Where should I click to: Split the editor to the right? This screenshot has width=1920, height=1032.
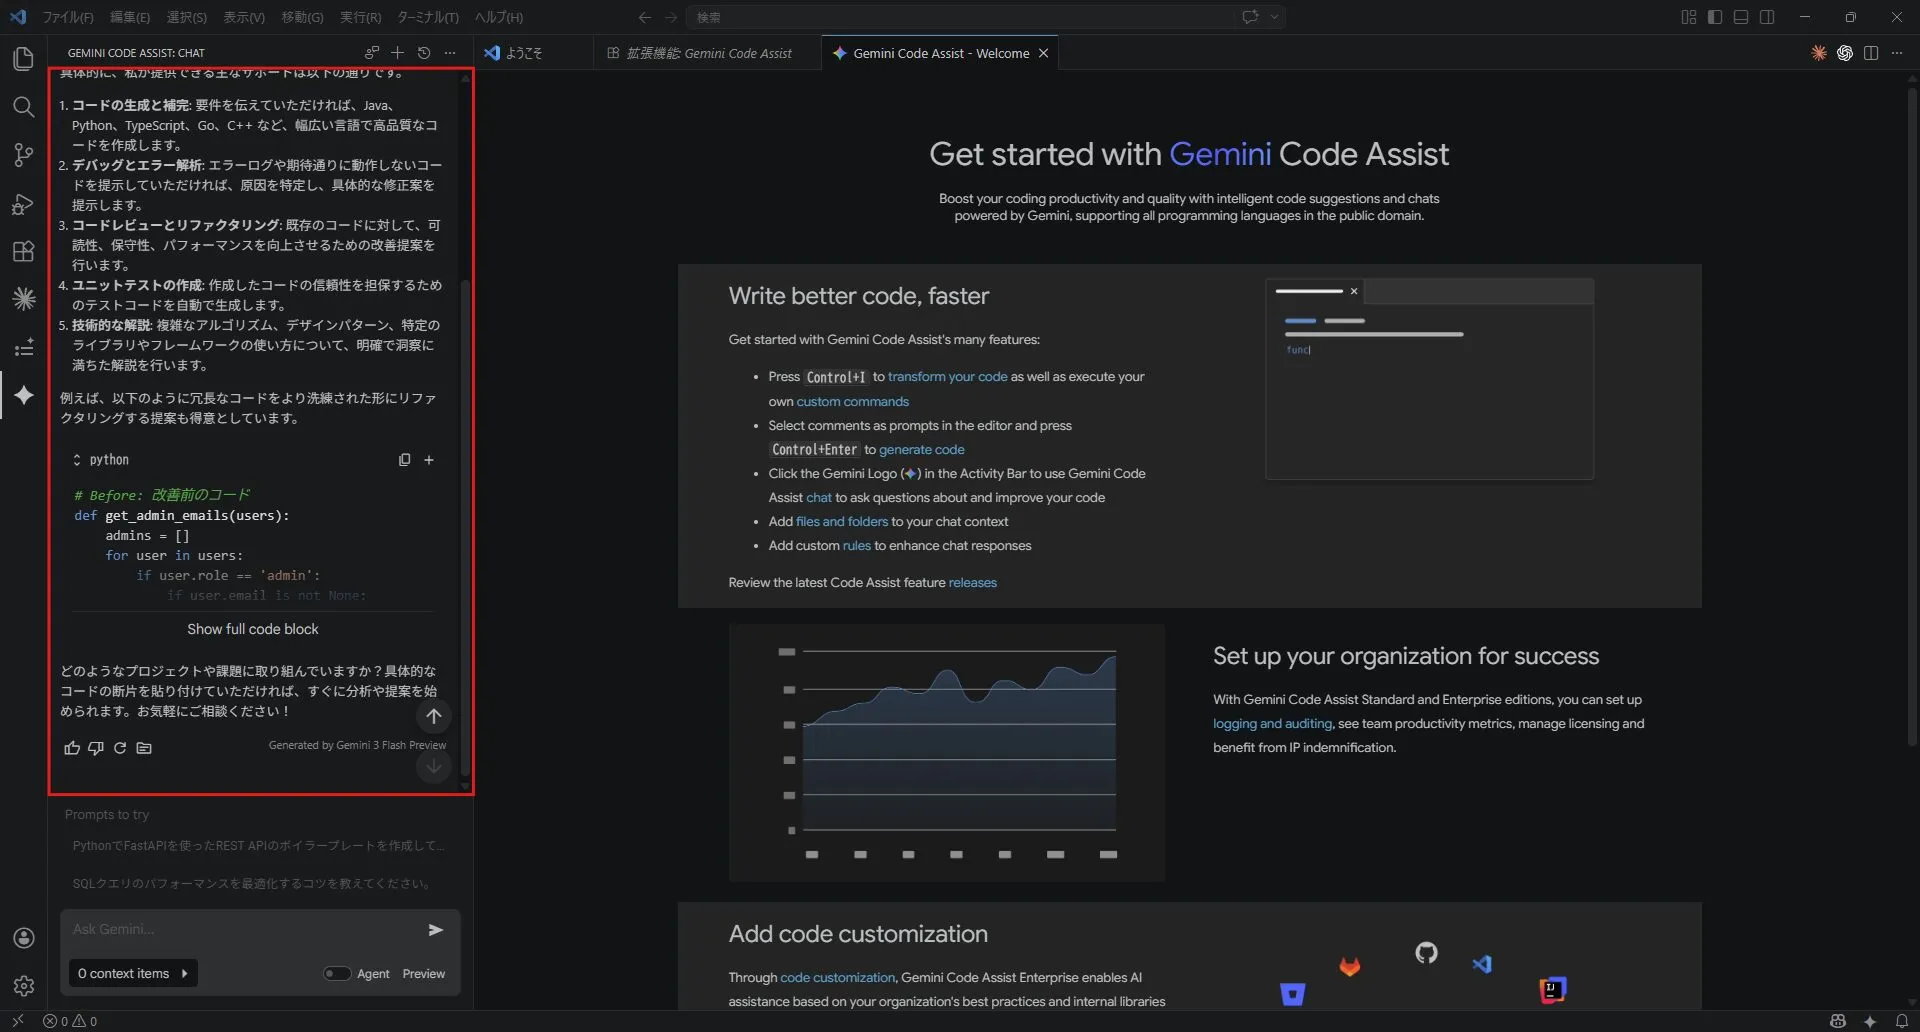tap(1871, 53)
